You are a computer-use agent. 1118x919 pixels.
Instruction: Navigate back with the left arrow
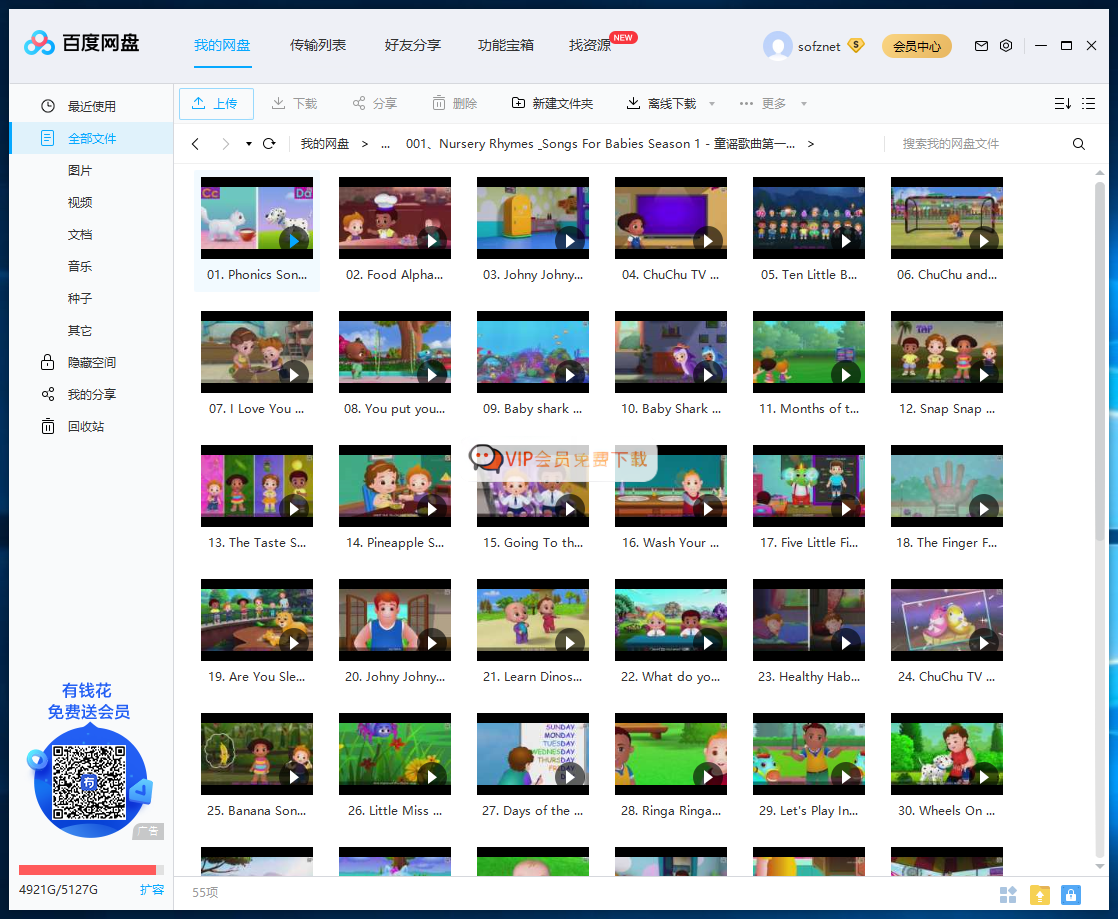point(195,143)
